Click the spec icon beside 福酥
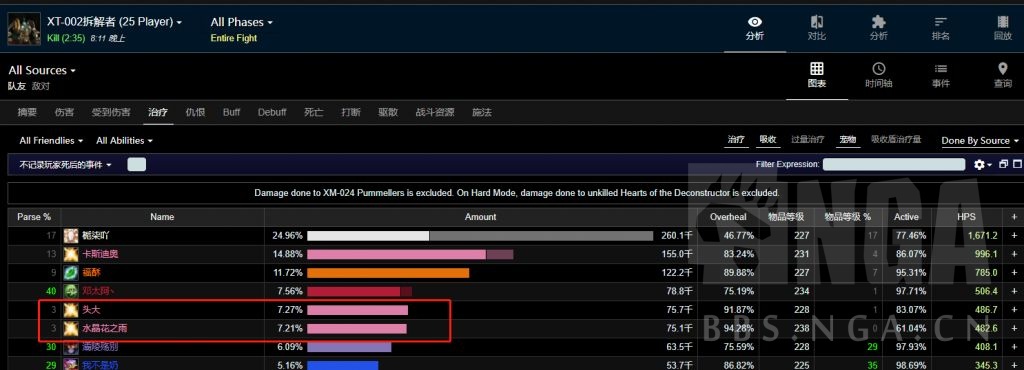 tap(71, 273)
